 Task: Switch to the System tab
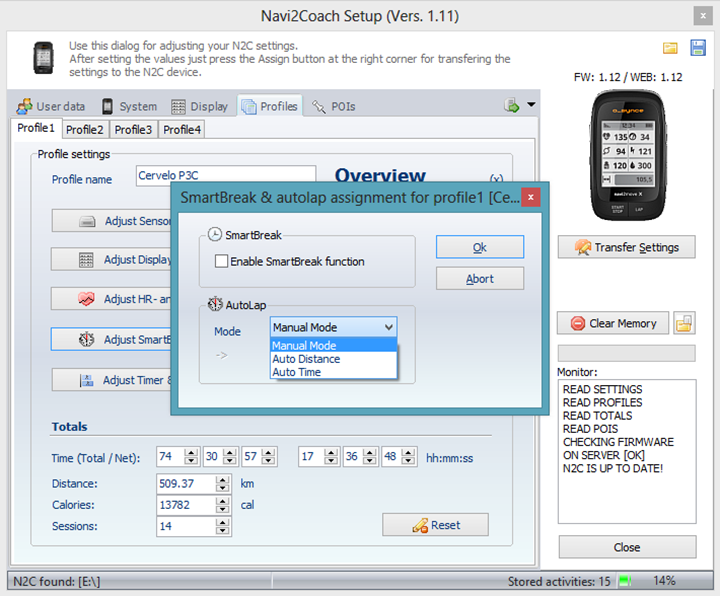pyautogui.click(x=129, y=107)
